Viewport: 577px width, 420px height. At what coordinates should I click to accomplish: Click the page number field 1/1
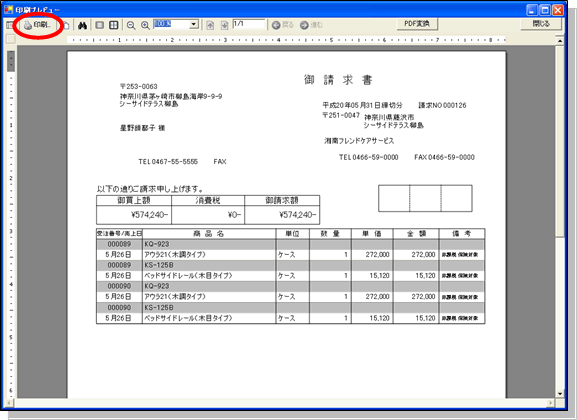point(249,24)
